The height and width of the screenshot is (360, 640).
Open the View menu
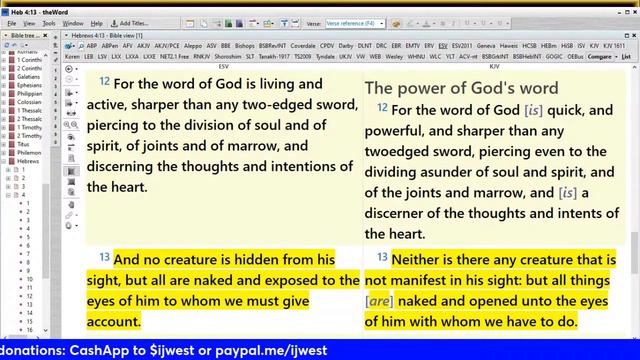pos(29,24)
